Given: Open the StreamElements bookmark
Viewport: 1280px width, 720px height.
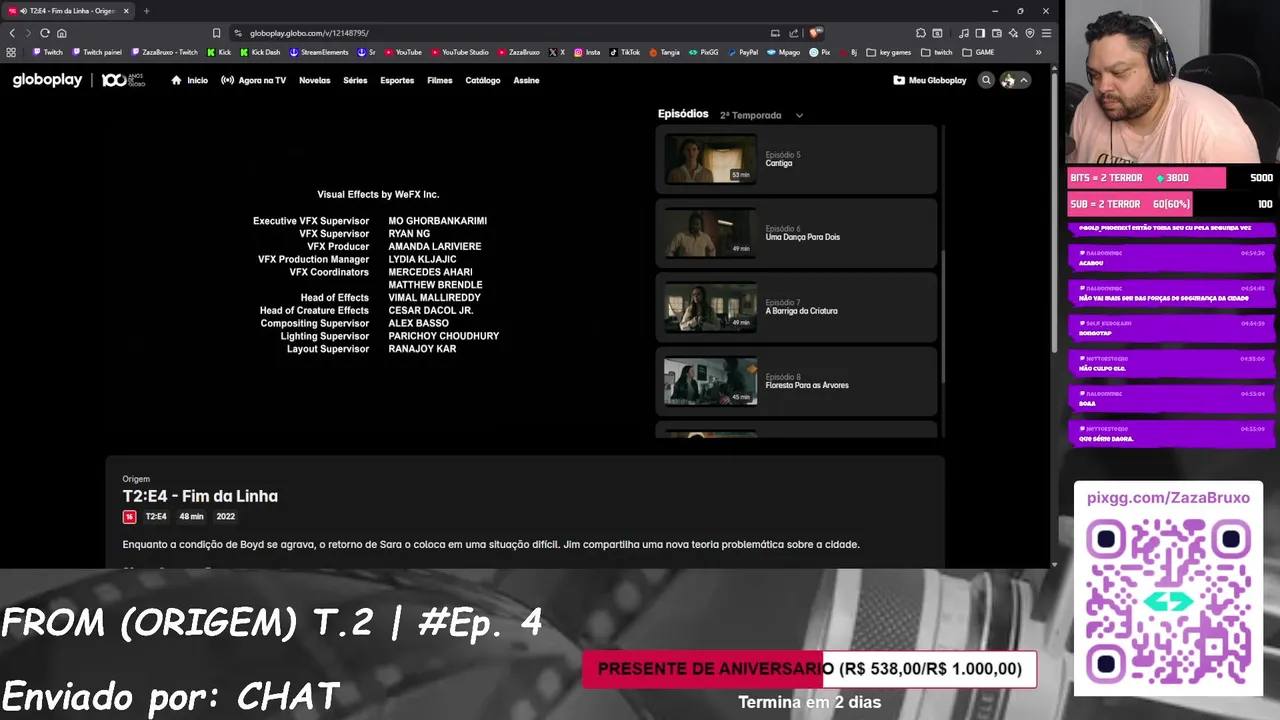Looking at the screenshot, I should point(319,52).
